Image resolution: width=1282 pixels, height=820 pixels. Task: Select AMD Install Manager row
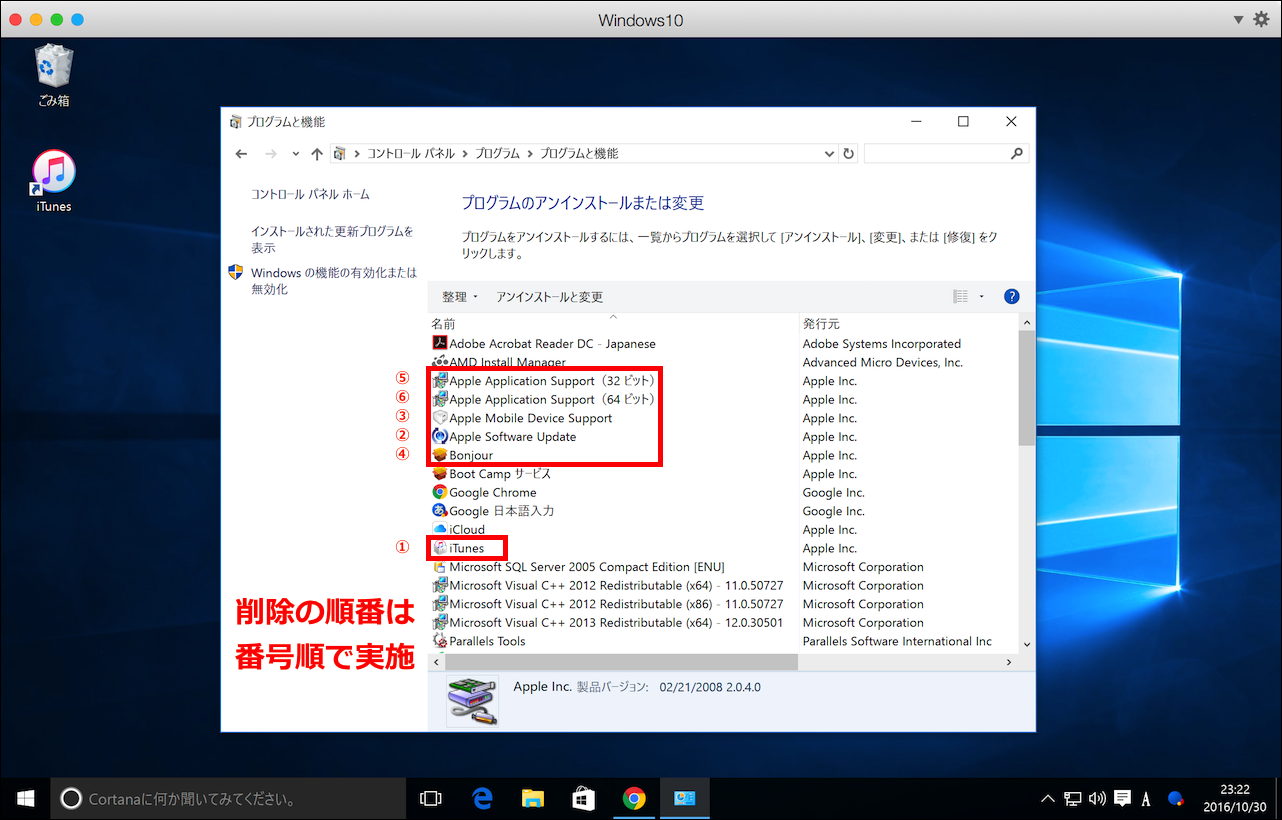tap(724, 362)
